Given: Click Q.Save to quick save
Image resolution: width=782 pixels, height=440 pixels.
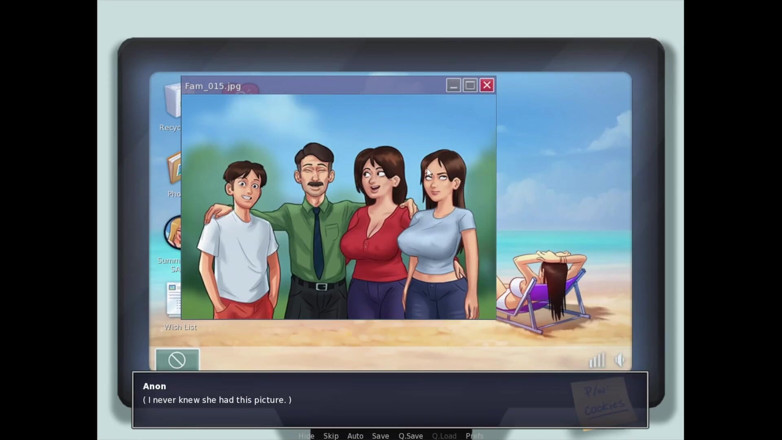Looking at the screenshot, I should (410, 436).
